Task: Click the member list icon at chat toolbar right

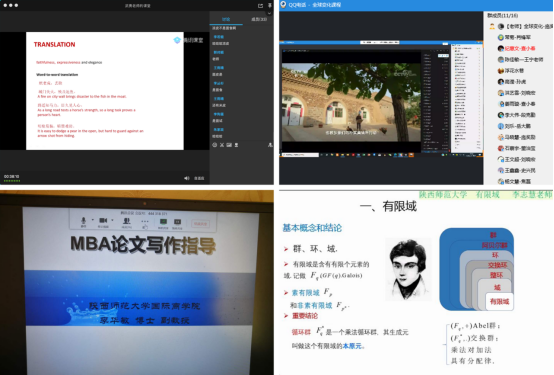Action: (270, 145)
